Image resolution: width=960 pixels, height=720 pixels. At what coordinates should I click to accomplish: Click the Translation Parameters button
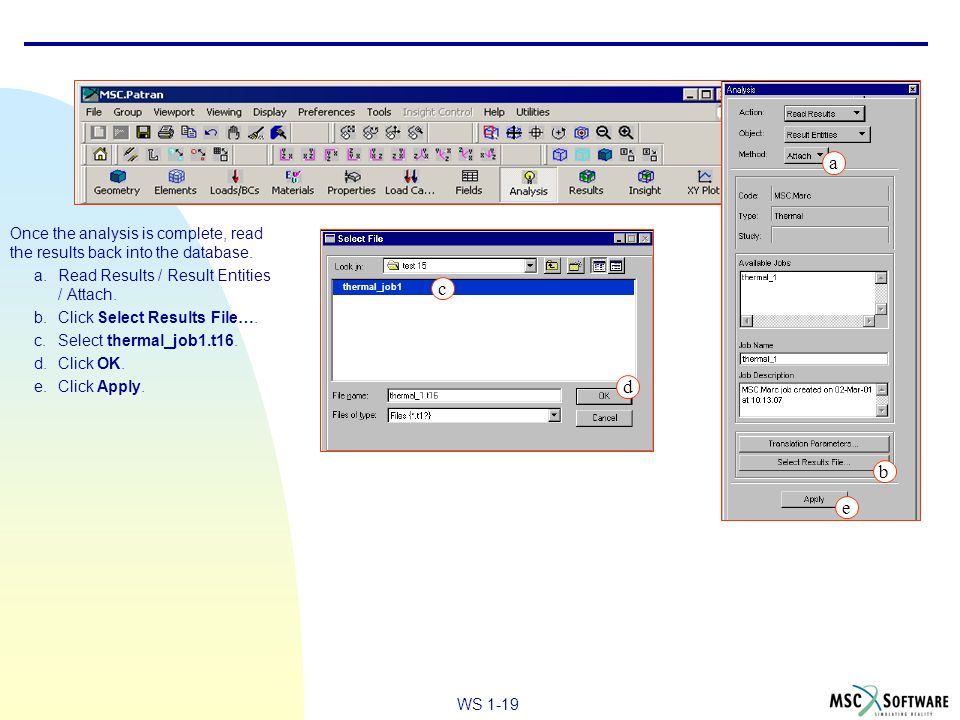[814, 444]
